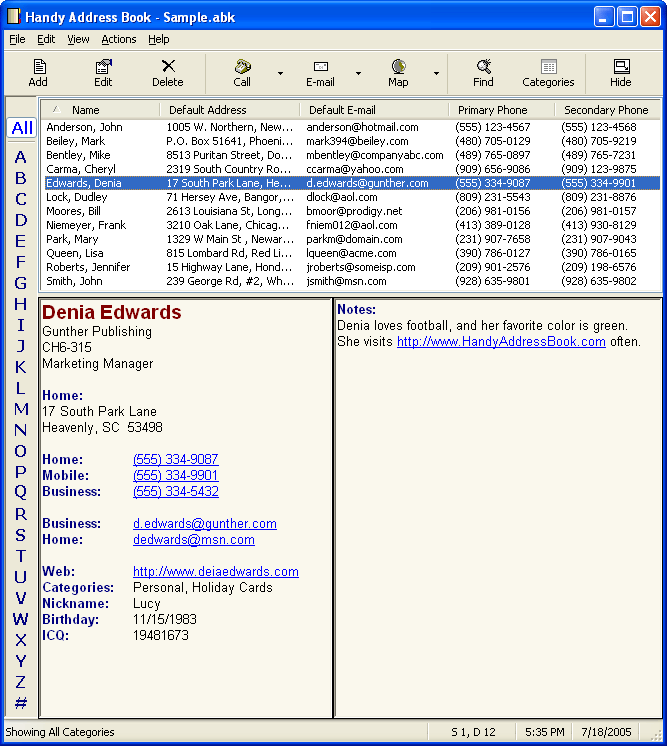The width and height of the screenshot is (667, 746).
Task: Select contact row Lock, Dudley
Action: tap(352, 197)
